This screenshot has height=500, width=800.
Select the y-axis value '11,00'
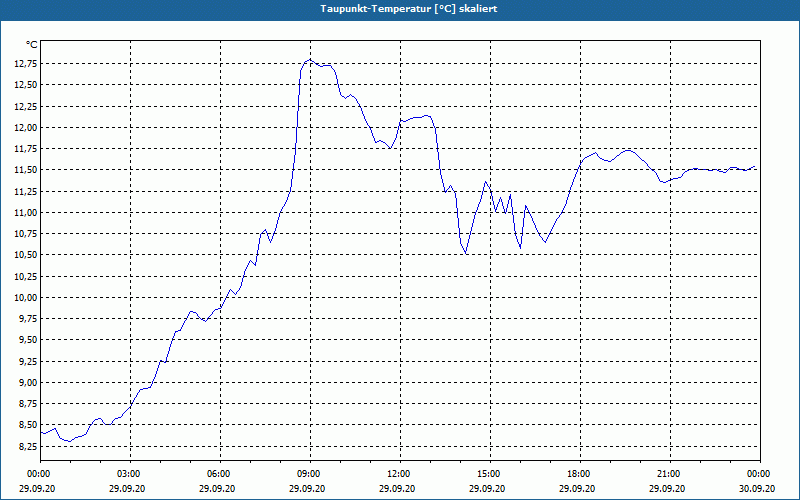coord(24,212)
